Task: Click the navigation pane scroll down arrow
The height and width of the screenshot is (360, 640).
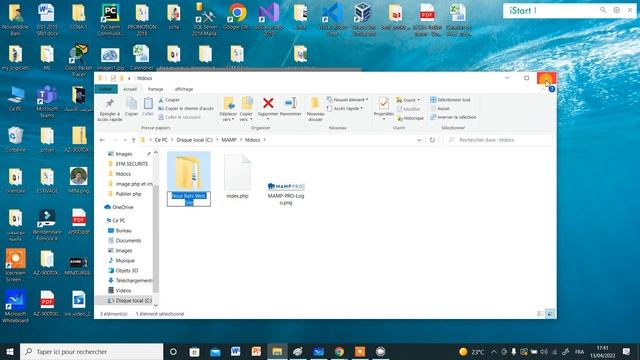Action: pyautogui.click(x=156, y=305)
